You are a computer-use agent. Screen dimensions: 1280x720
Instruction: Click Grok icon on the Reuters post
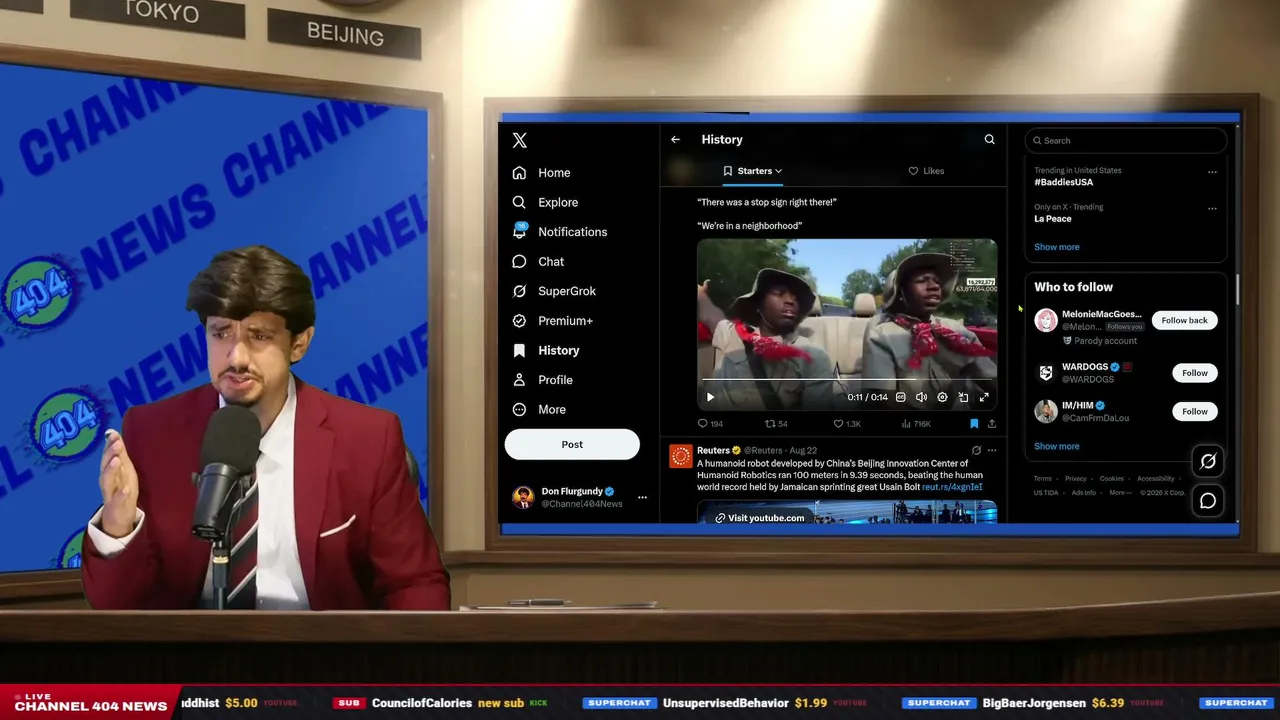click(976, 450)
